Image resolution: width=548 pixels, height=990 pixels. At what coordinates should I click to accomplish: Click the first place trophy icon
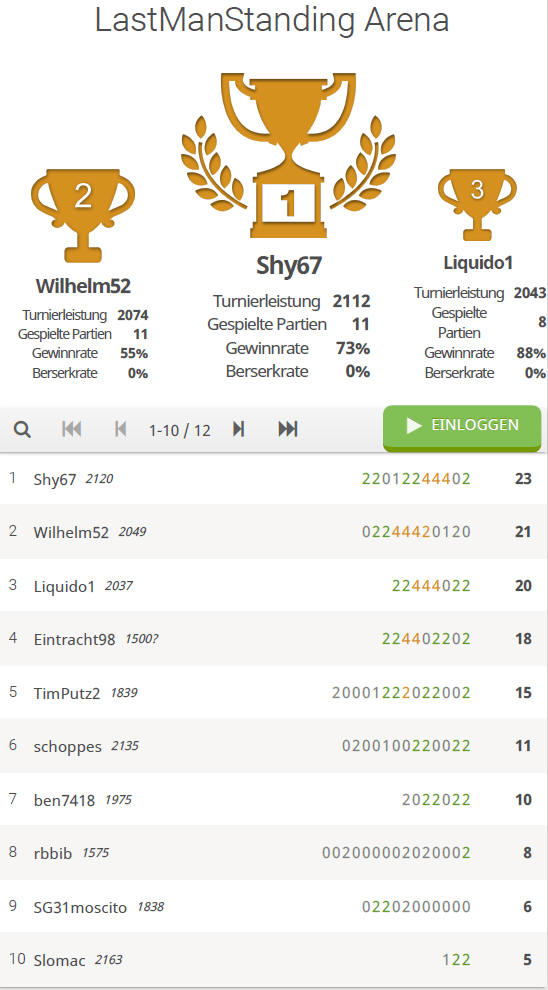point(289,155)
